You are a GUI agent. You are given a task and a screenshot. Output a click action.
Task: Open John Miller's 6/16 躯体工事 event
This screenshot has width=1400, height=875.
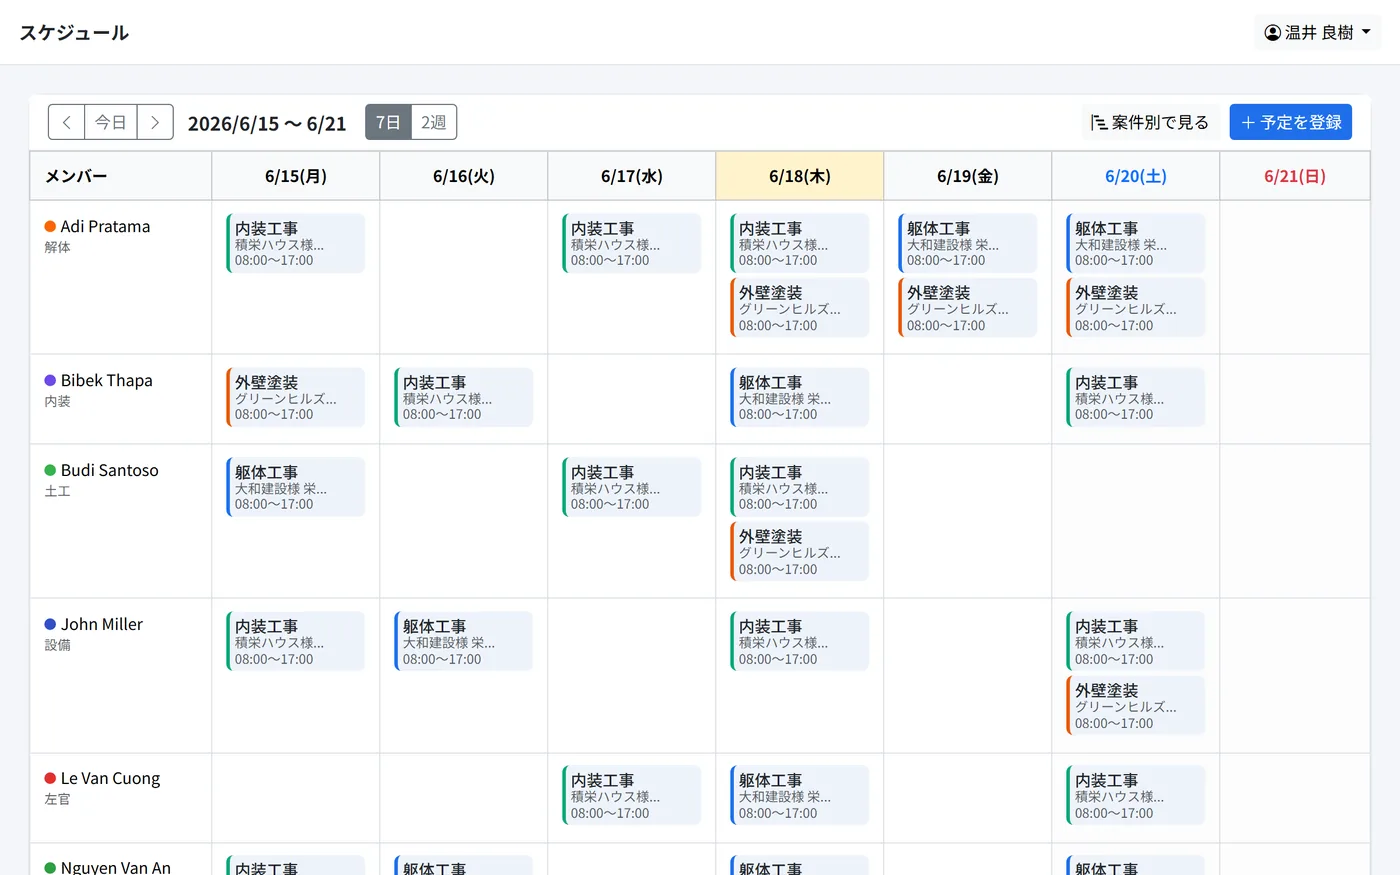tap(464, 642)
